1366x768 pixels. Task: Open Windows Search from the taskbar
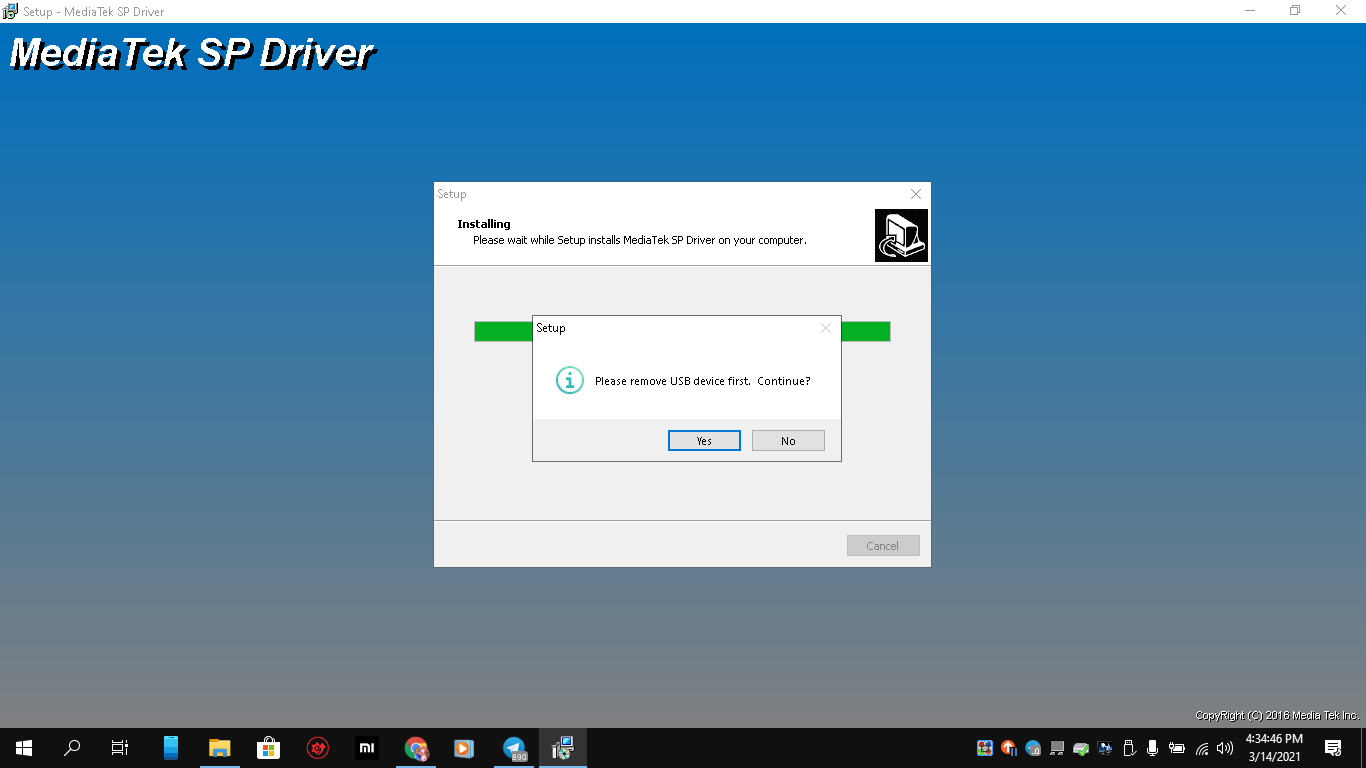[x=72, y=748]
